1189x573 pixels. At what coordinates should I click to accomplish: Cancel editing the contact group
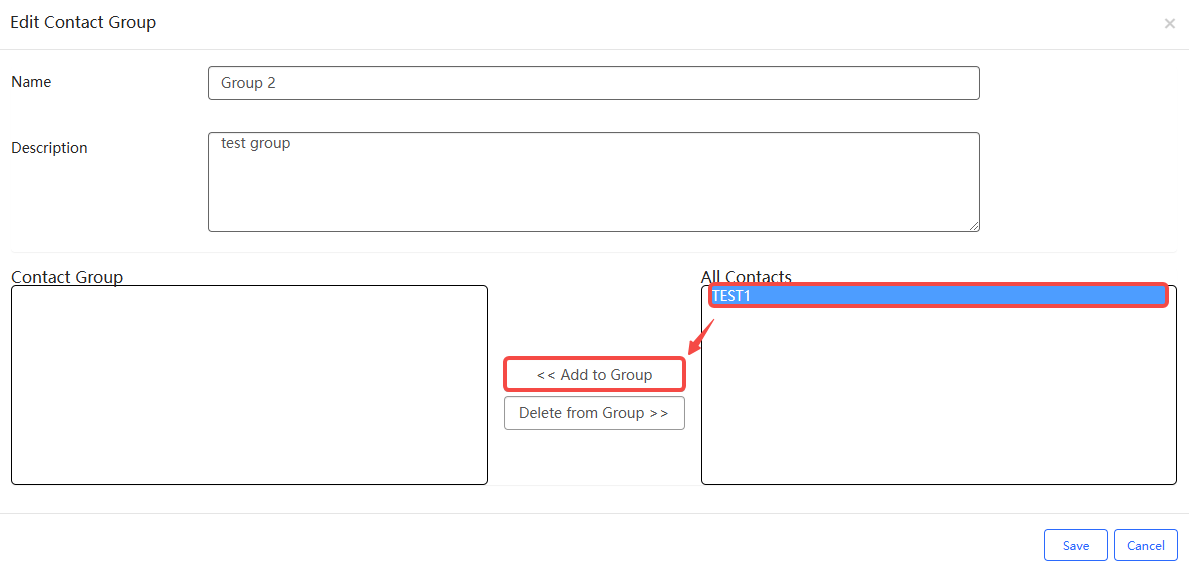coord(1145,545)
